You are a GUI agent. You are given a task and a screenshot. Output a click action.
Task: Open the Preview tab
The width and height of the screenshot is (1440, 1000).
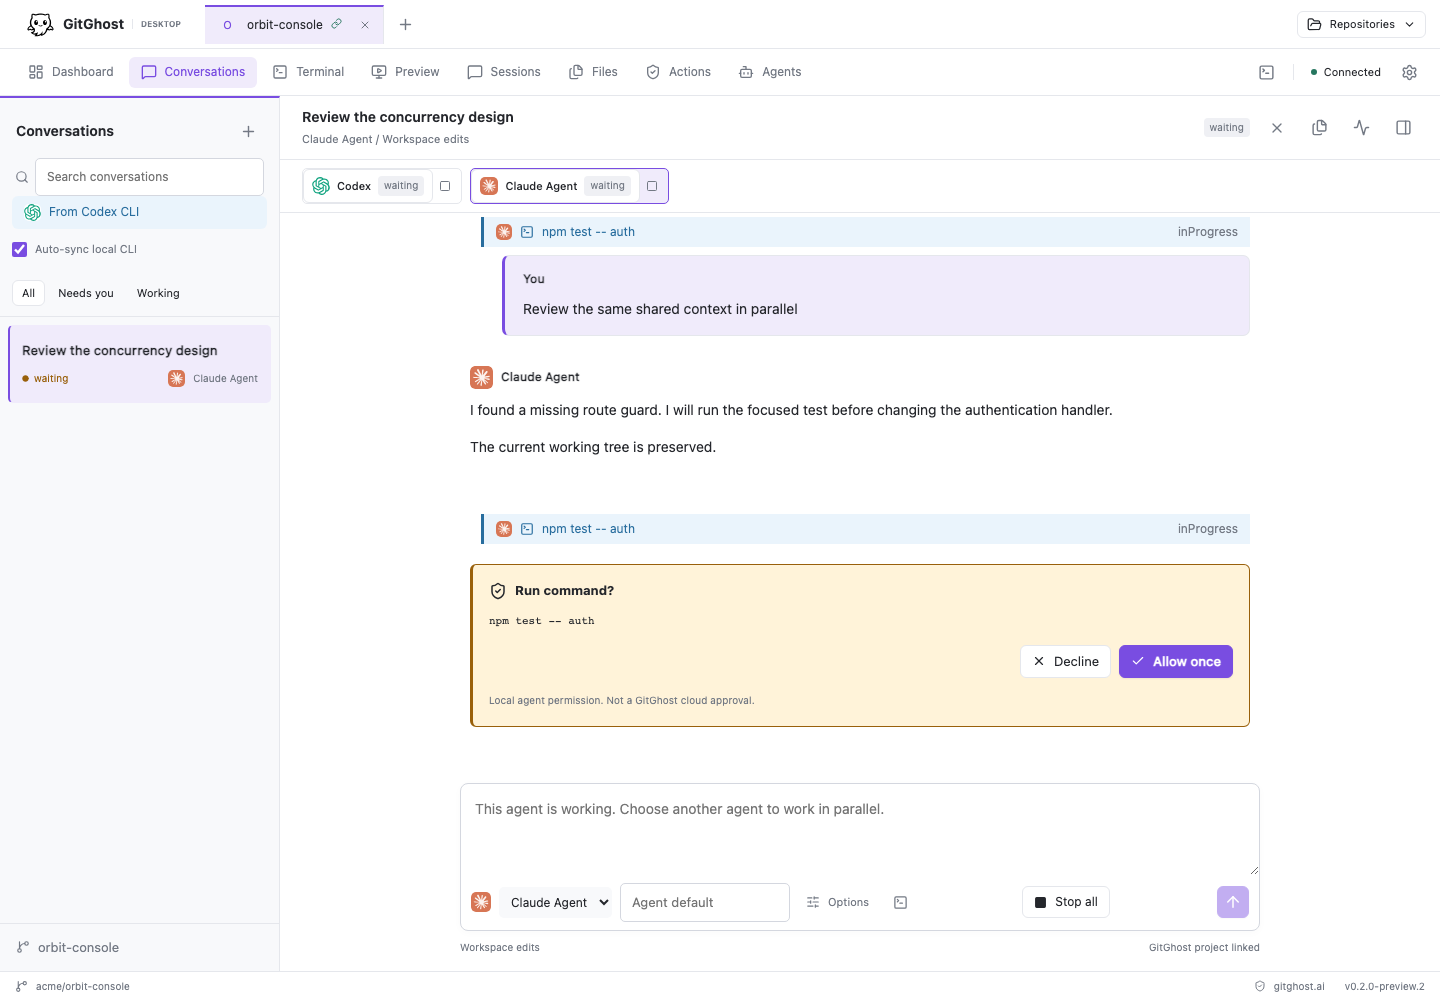pos(405,72)
